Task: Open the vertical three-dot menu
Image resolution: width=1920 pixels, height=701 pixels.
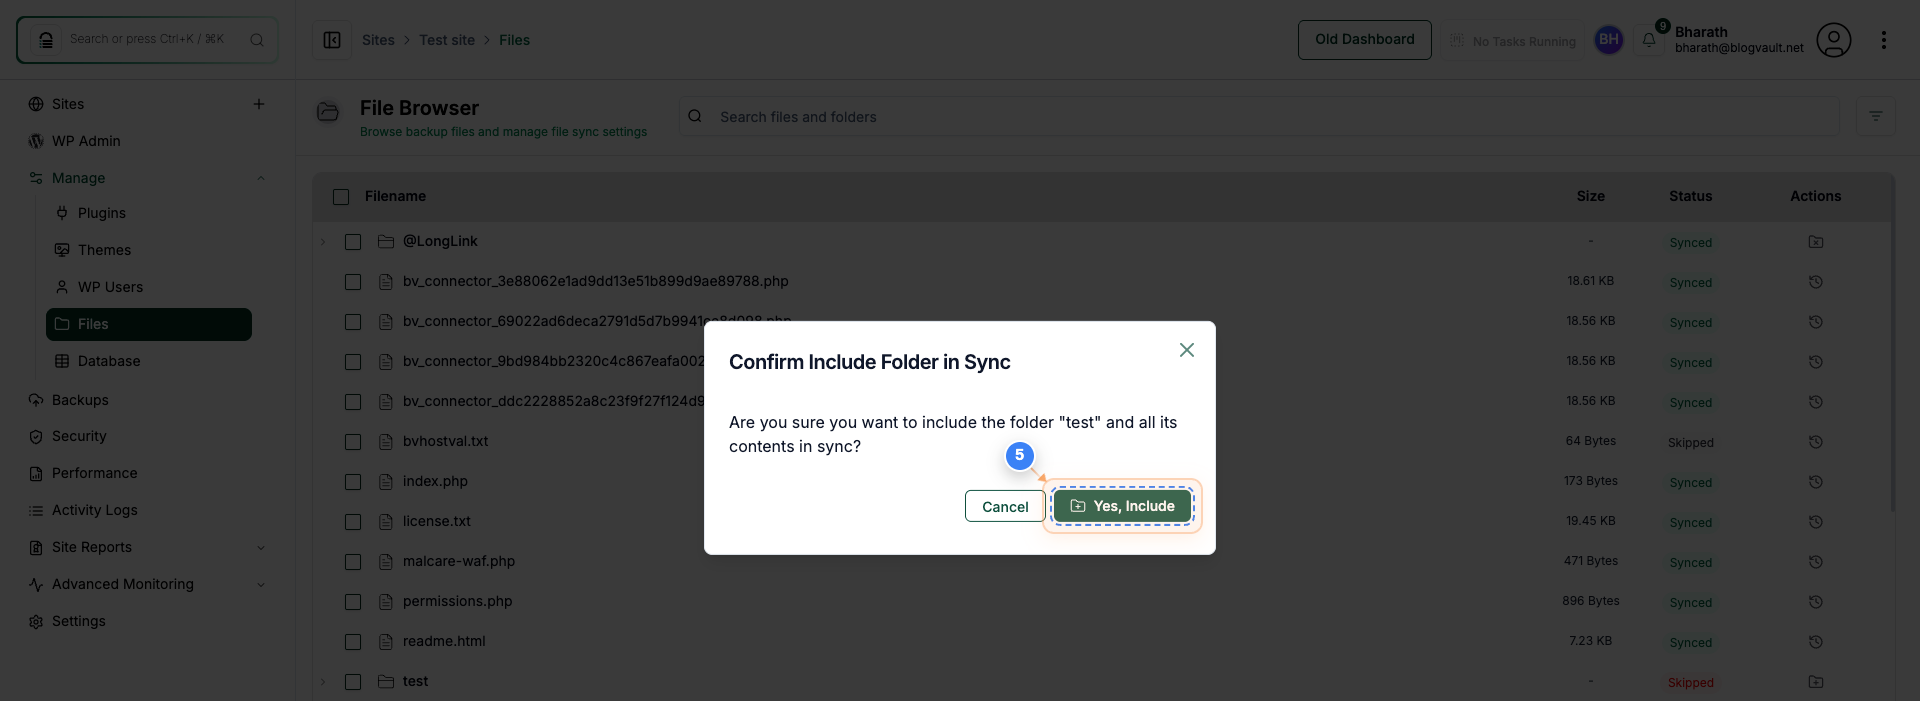Action: (1884, 40)
